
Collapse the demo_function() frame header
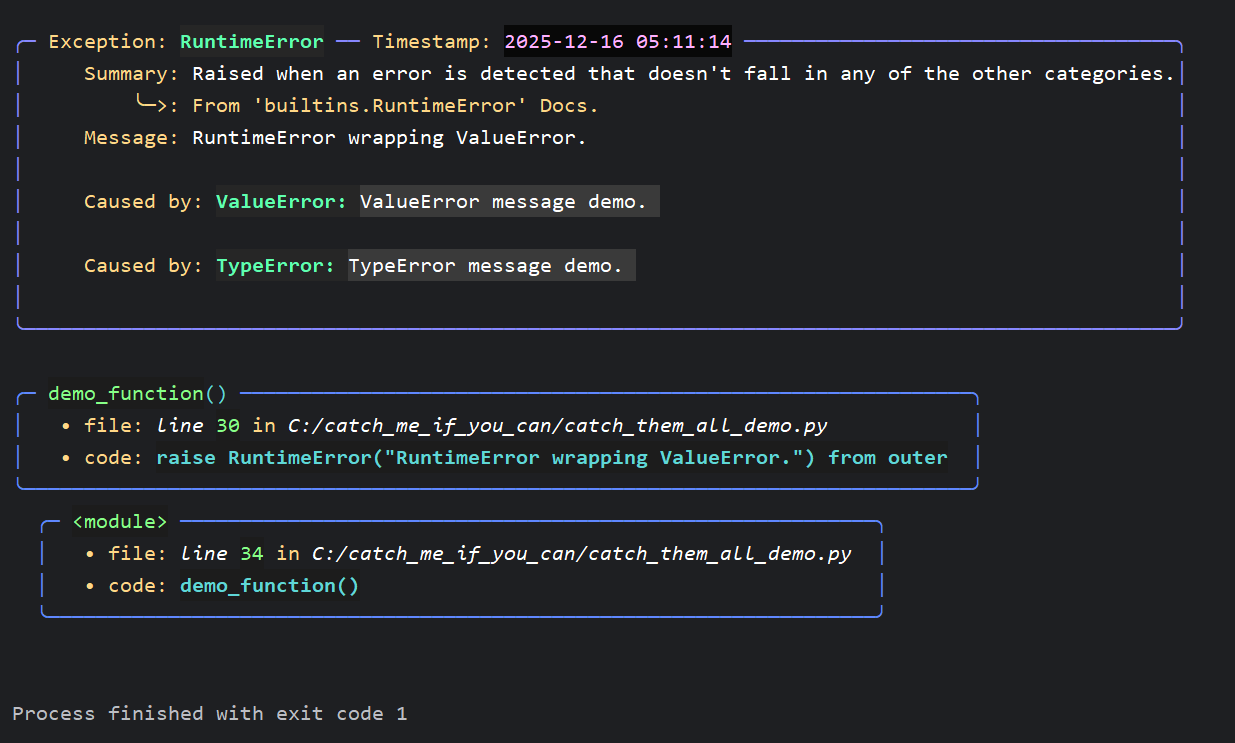click(x=137, y=393)
